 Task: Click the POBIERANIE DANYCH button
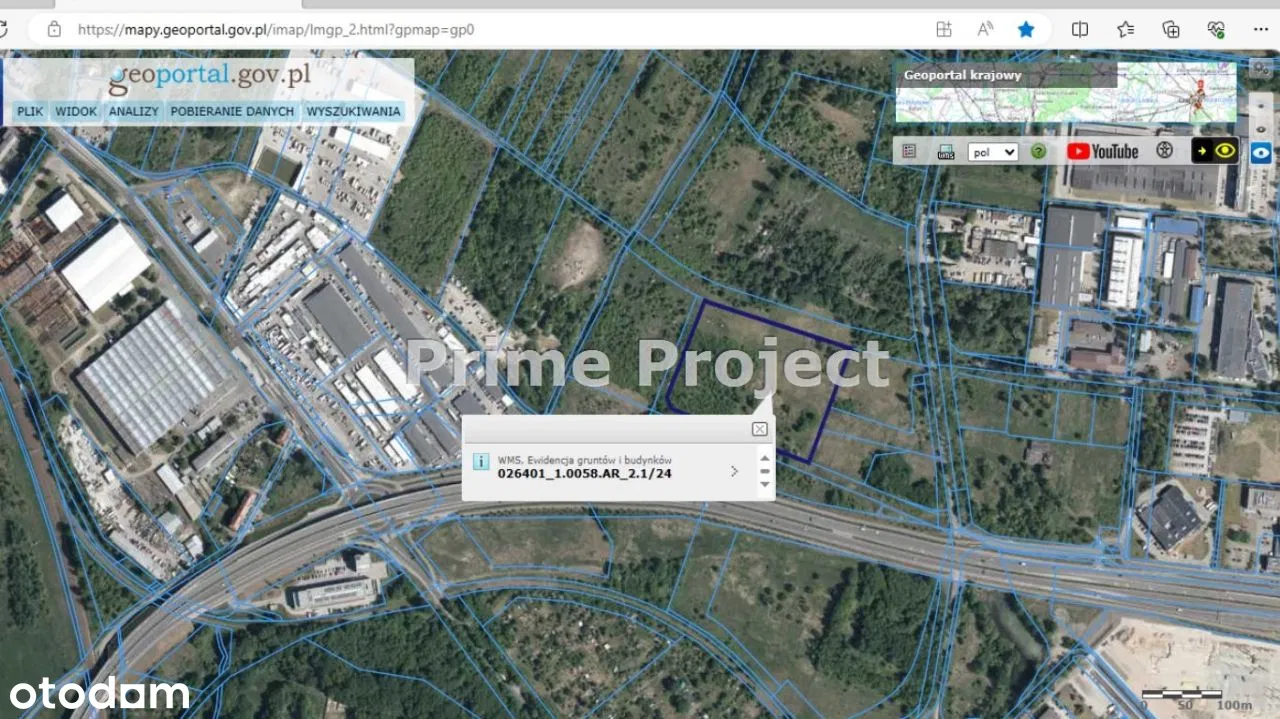coord(232,112)
